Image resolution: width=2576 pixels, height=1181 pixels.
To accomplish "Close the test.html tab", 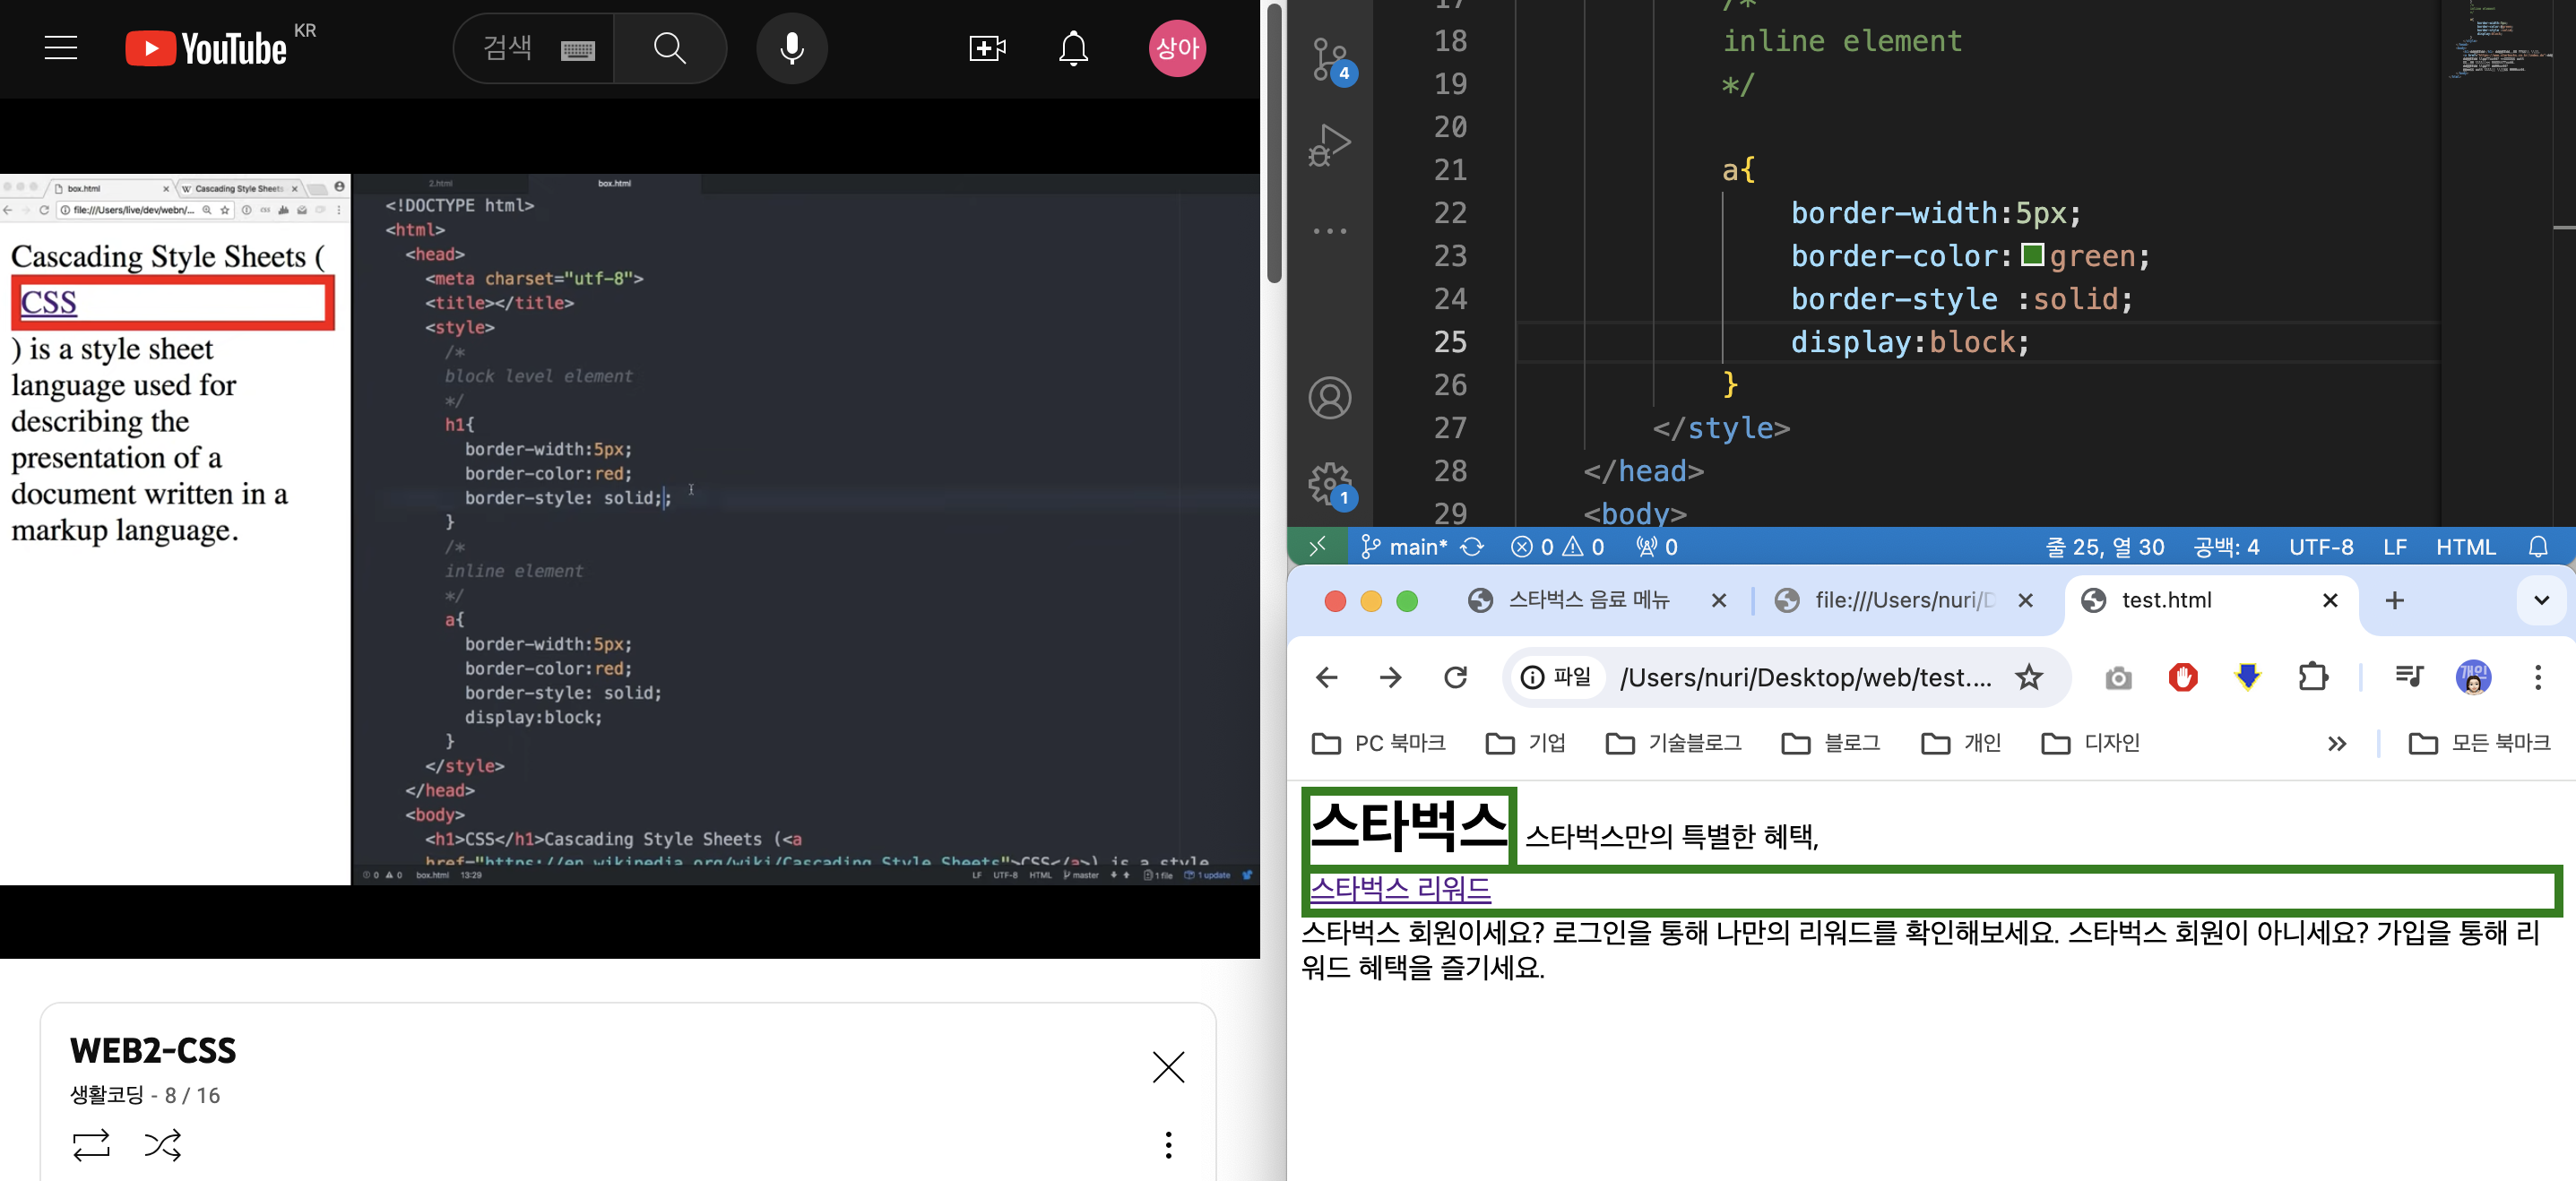I will click(x=2330, y=600).
